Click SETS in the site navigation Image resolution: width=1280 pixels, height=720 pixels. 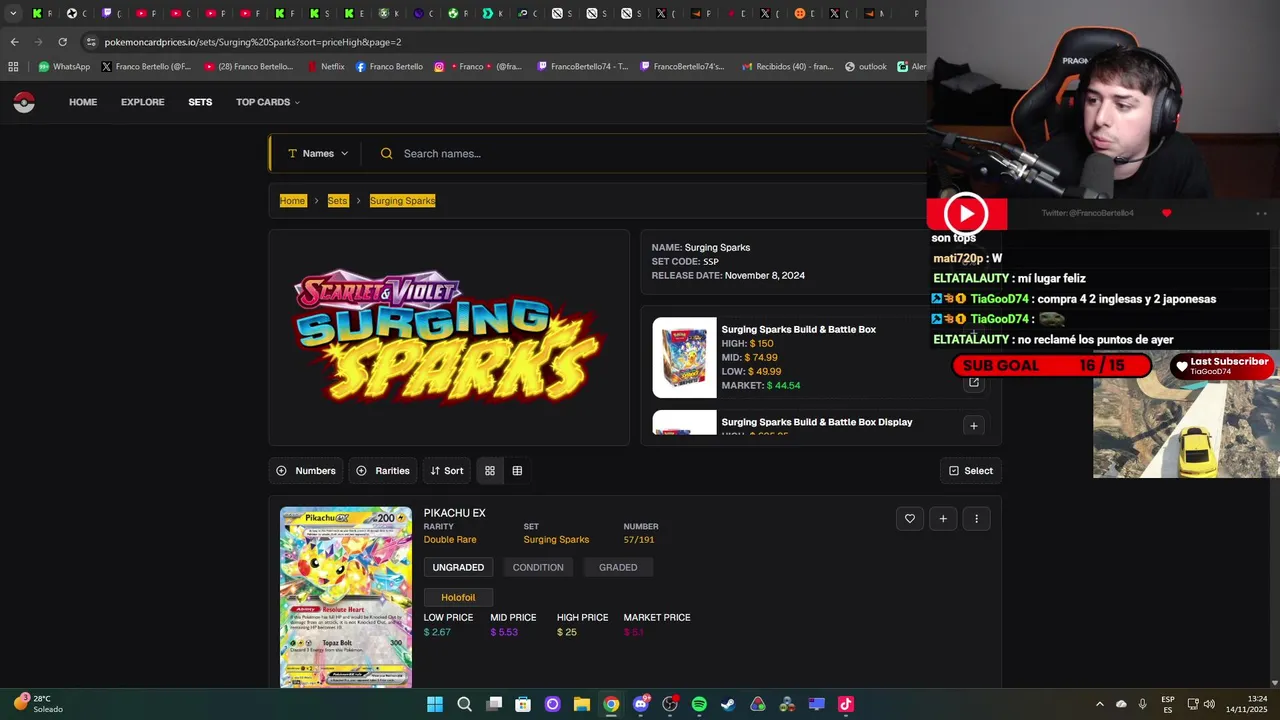(200, 102)
